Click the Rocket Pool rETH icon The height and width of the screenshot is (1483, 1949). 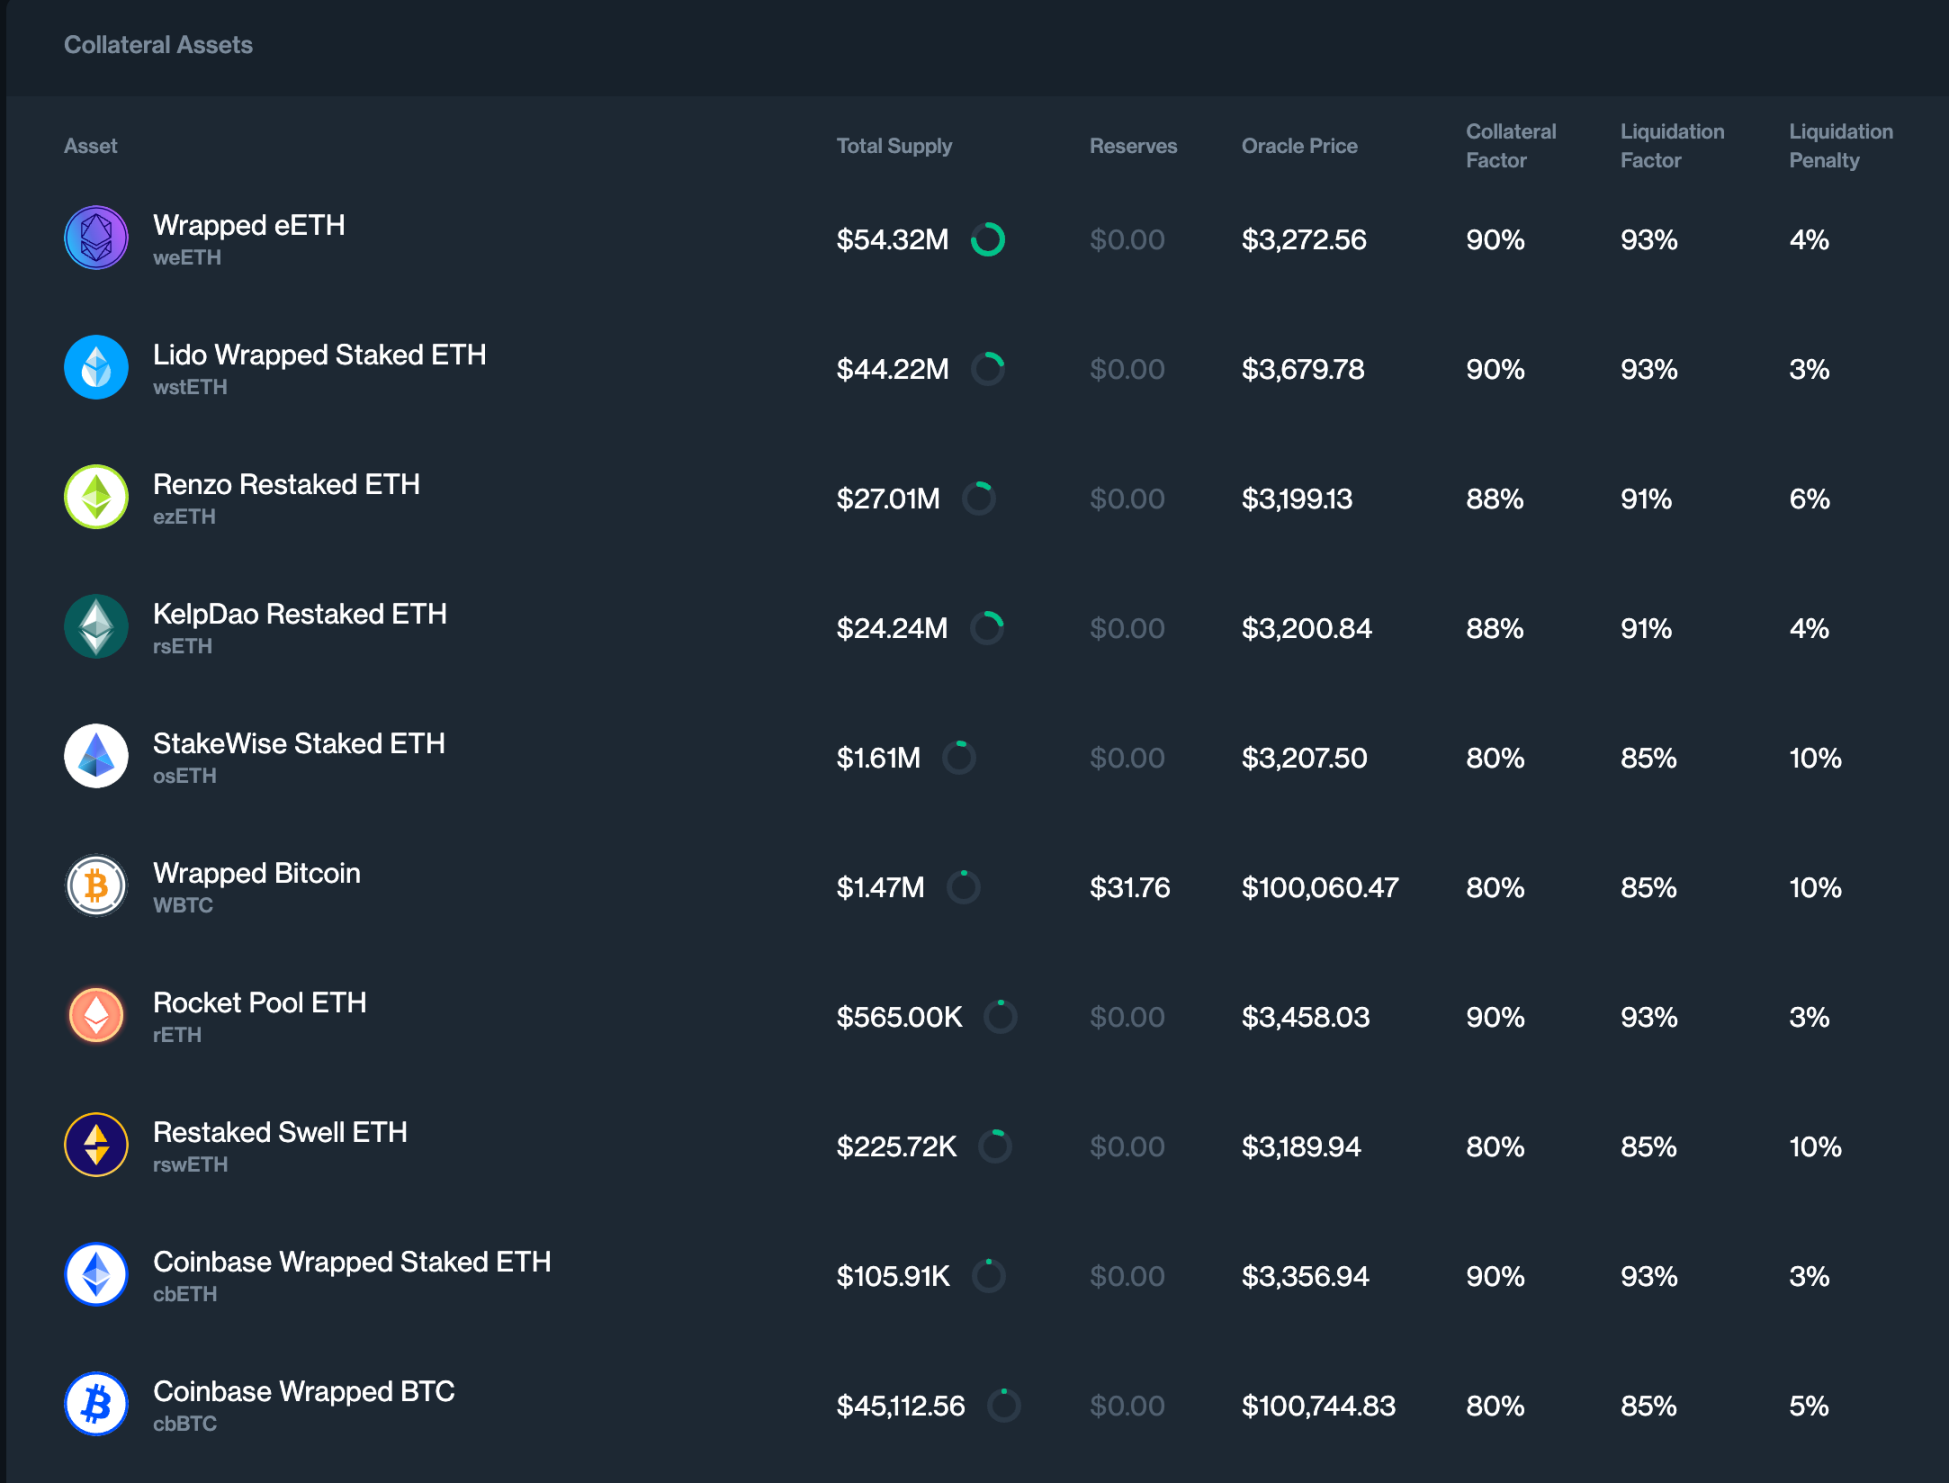point(96,1015)
